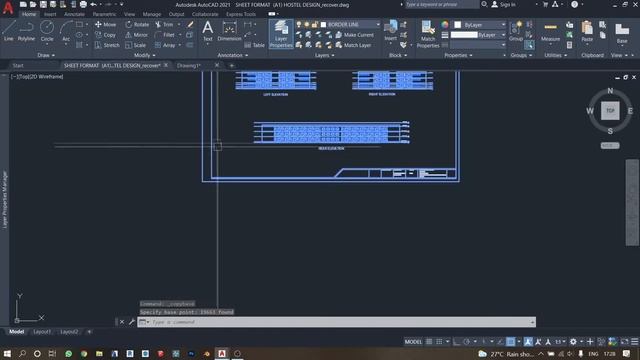The image size is (640, 360).
Task: Toggle MODEL space button
Action: click(413, 342)
